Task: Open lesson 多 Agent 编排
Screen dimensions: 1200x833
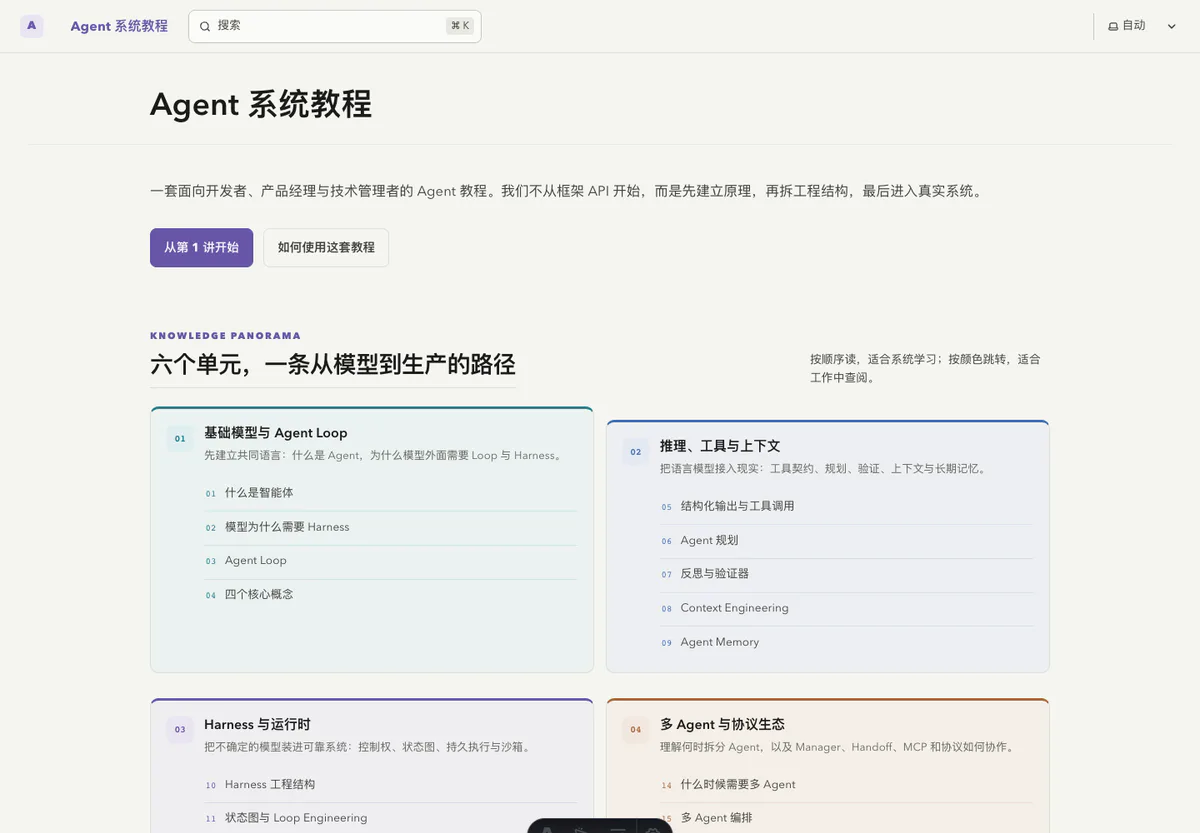Action: pos(846,818)
